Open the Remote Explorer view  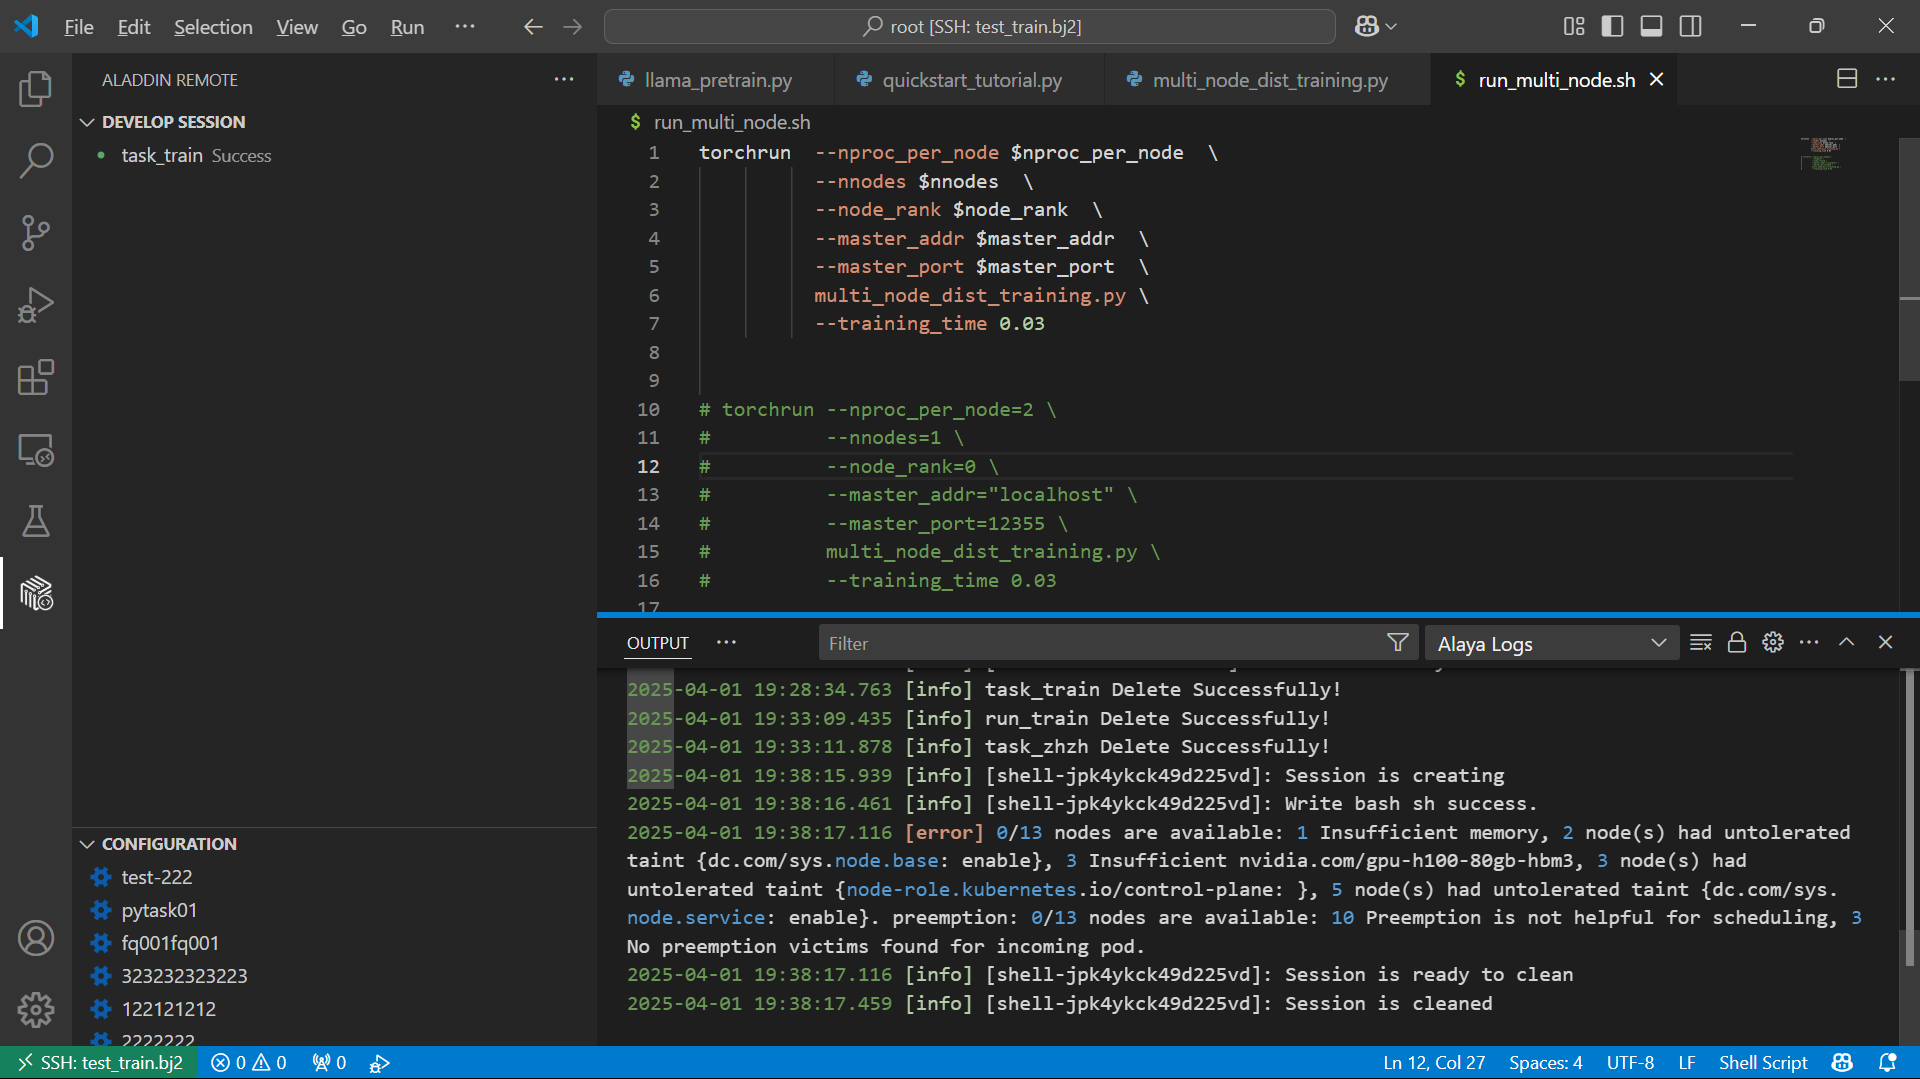coord(36,450)
